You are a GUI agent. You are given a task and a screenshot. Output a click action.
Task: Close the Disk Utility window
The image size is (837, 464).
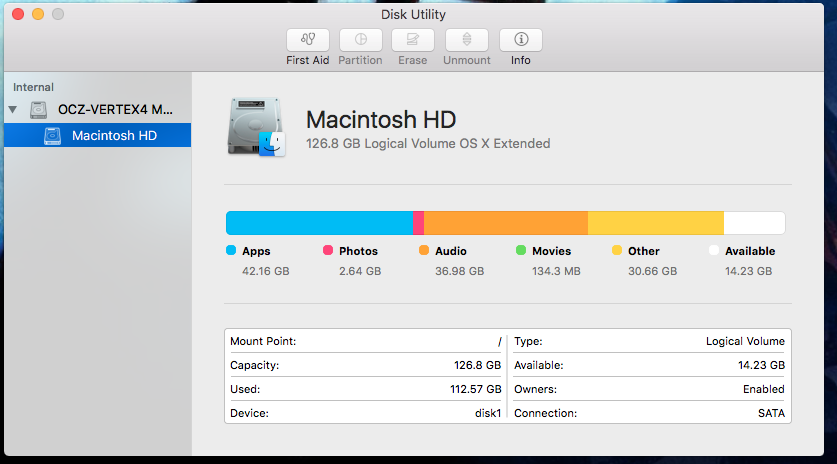[x=18, y=14]
